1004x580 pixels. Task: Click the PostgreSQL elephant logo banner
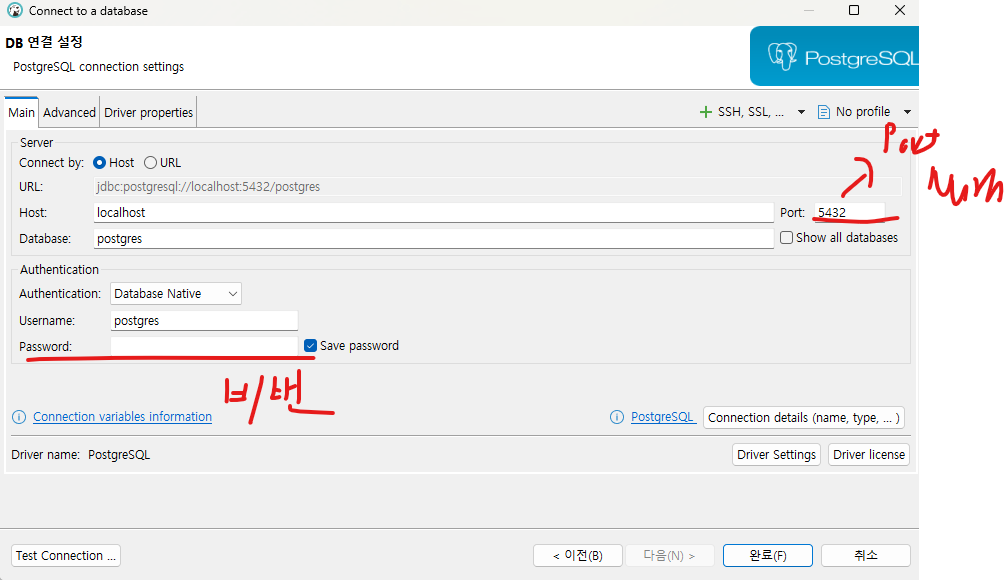834,56
